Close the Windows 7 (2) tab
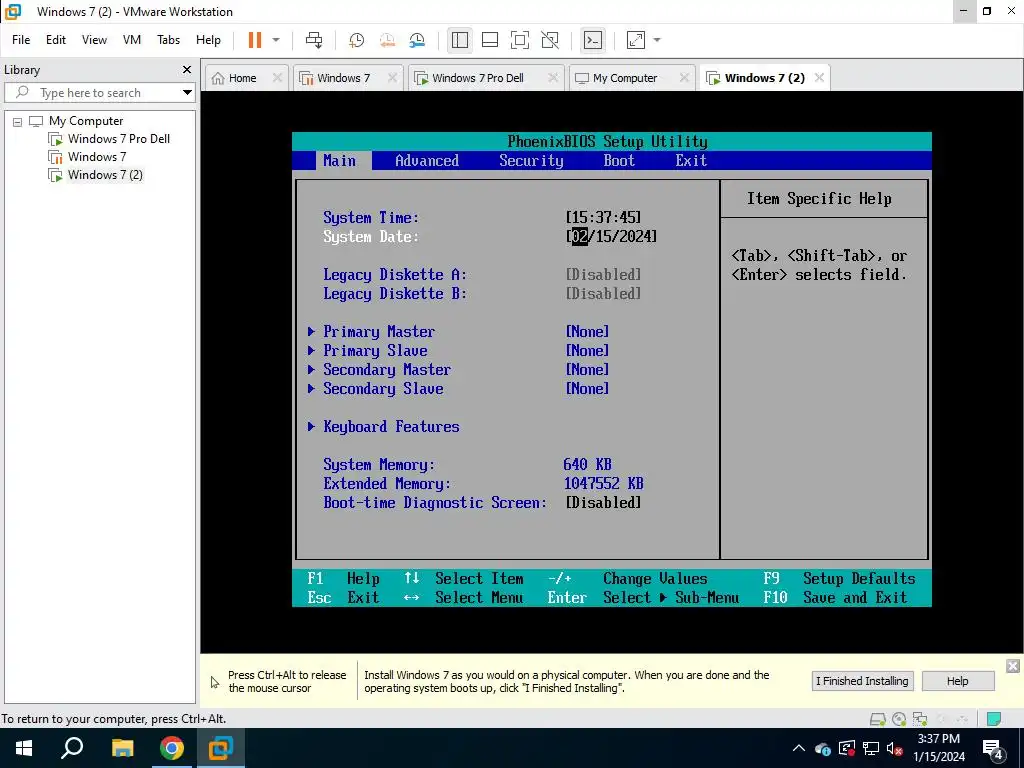 [819, 78]
